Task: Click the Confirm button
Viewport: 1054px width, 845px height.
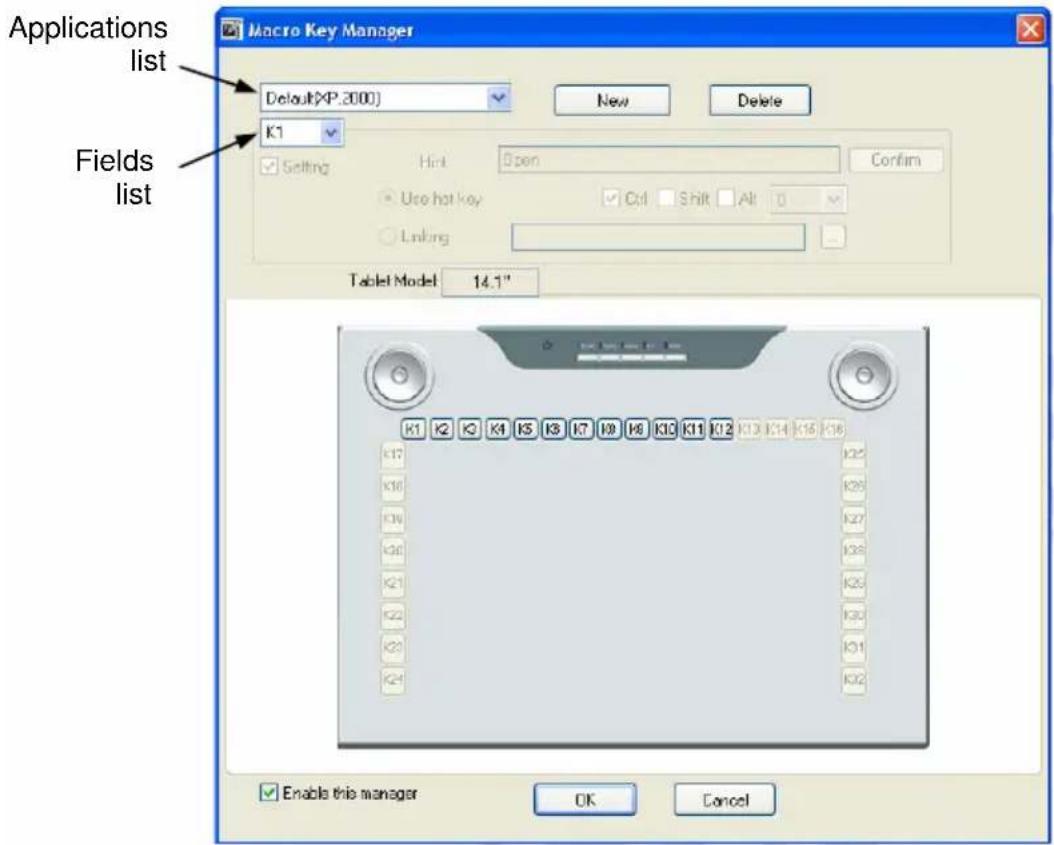Action: pyautogui.click(x=896, y=160)
